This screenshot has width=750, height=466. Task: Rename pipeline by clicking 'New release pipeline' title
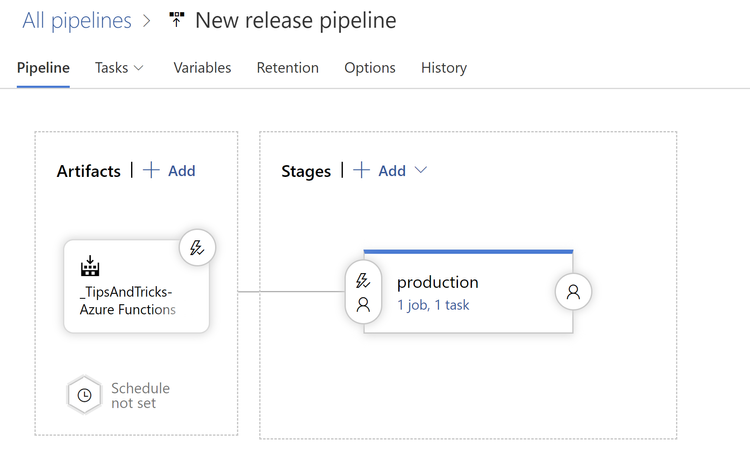tap(295, 20)
